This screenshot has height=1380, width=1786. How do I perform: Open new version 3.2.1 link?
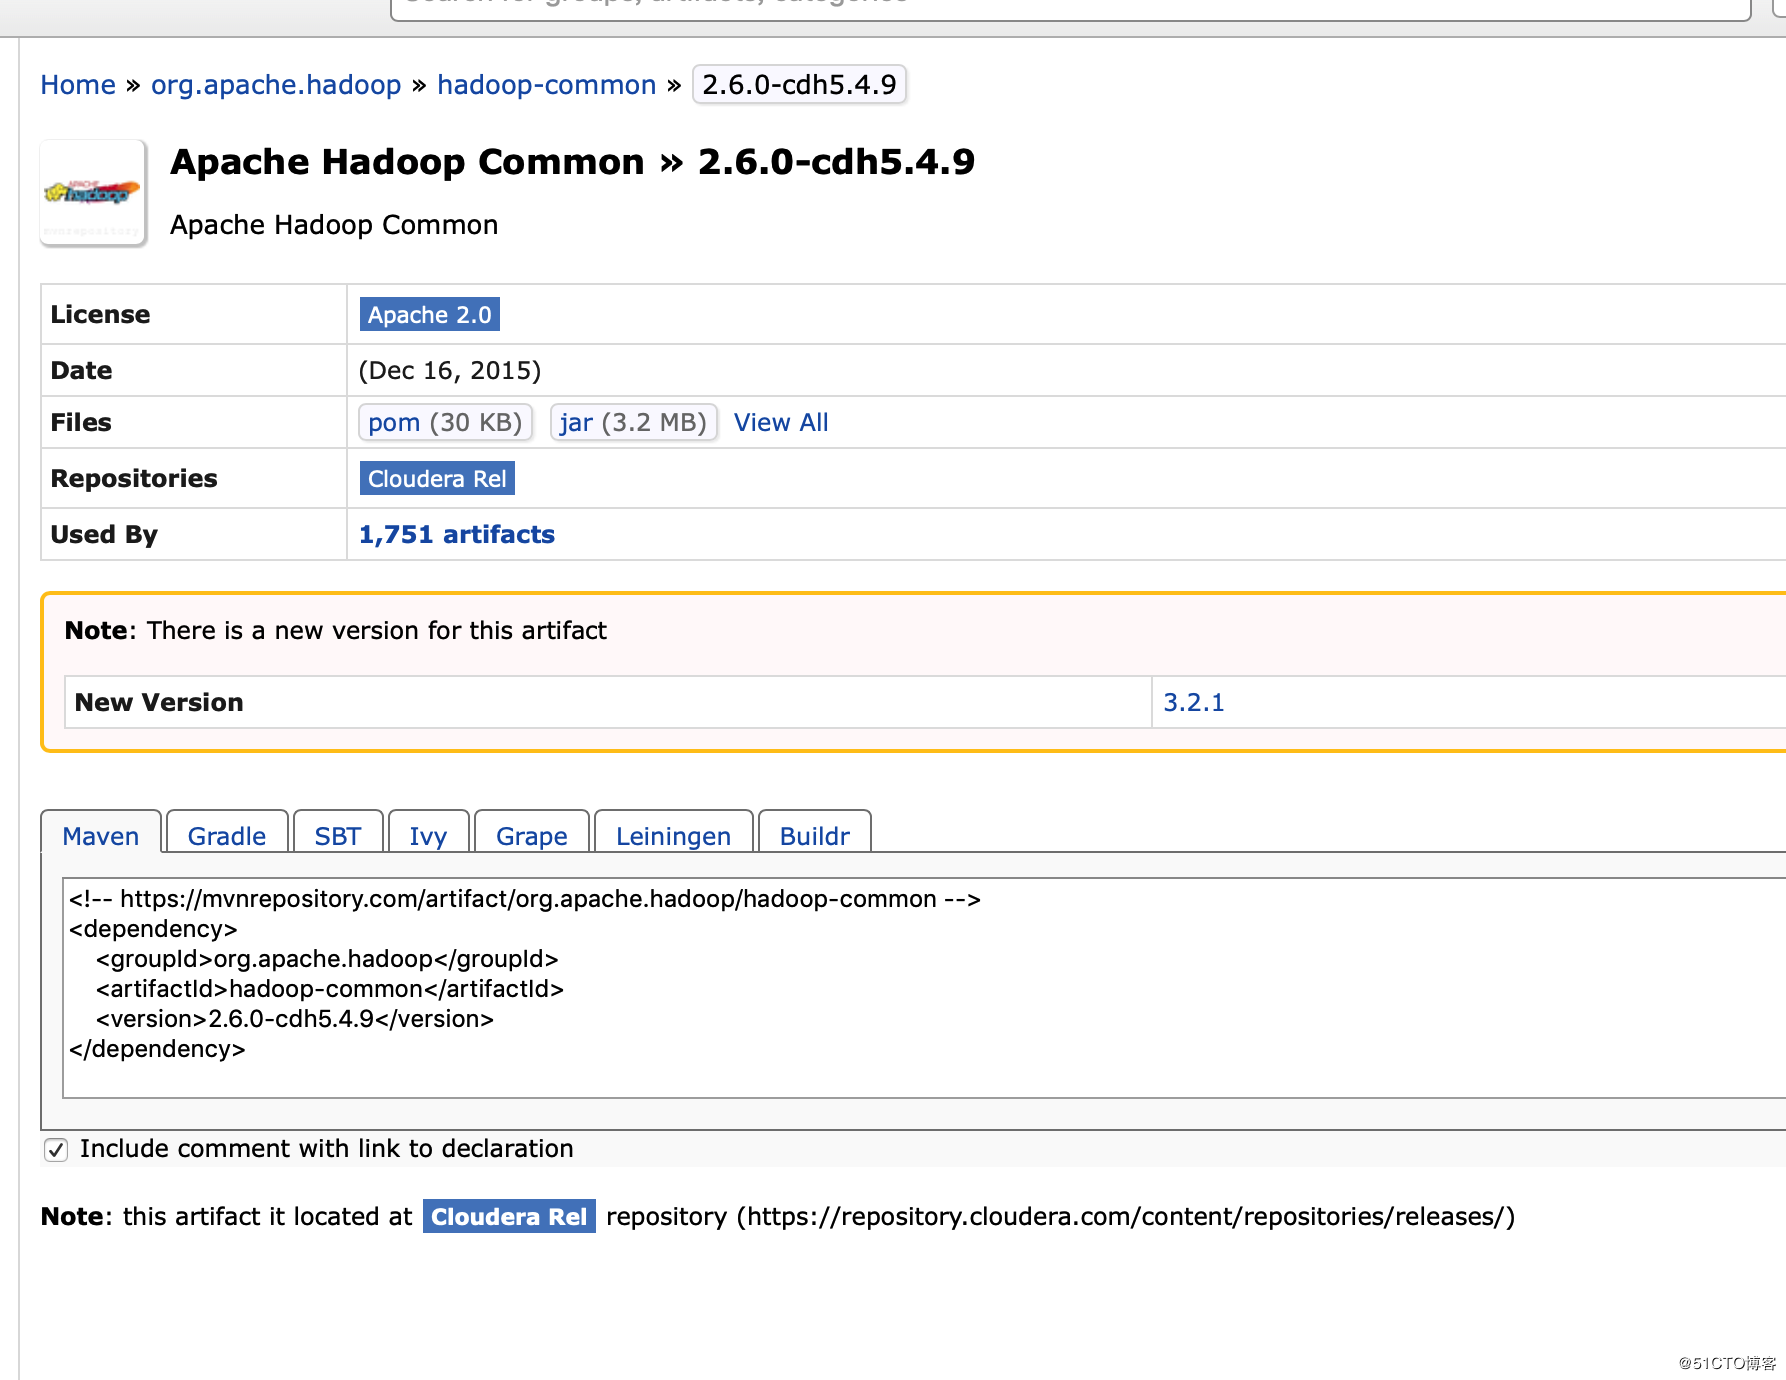coord(1193,703)
